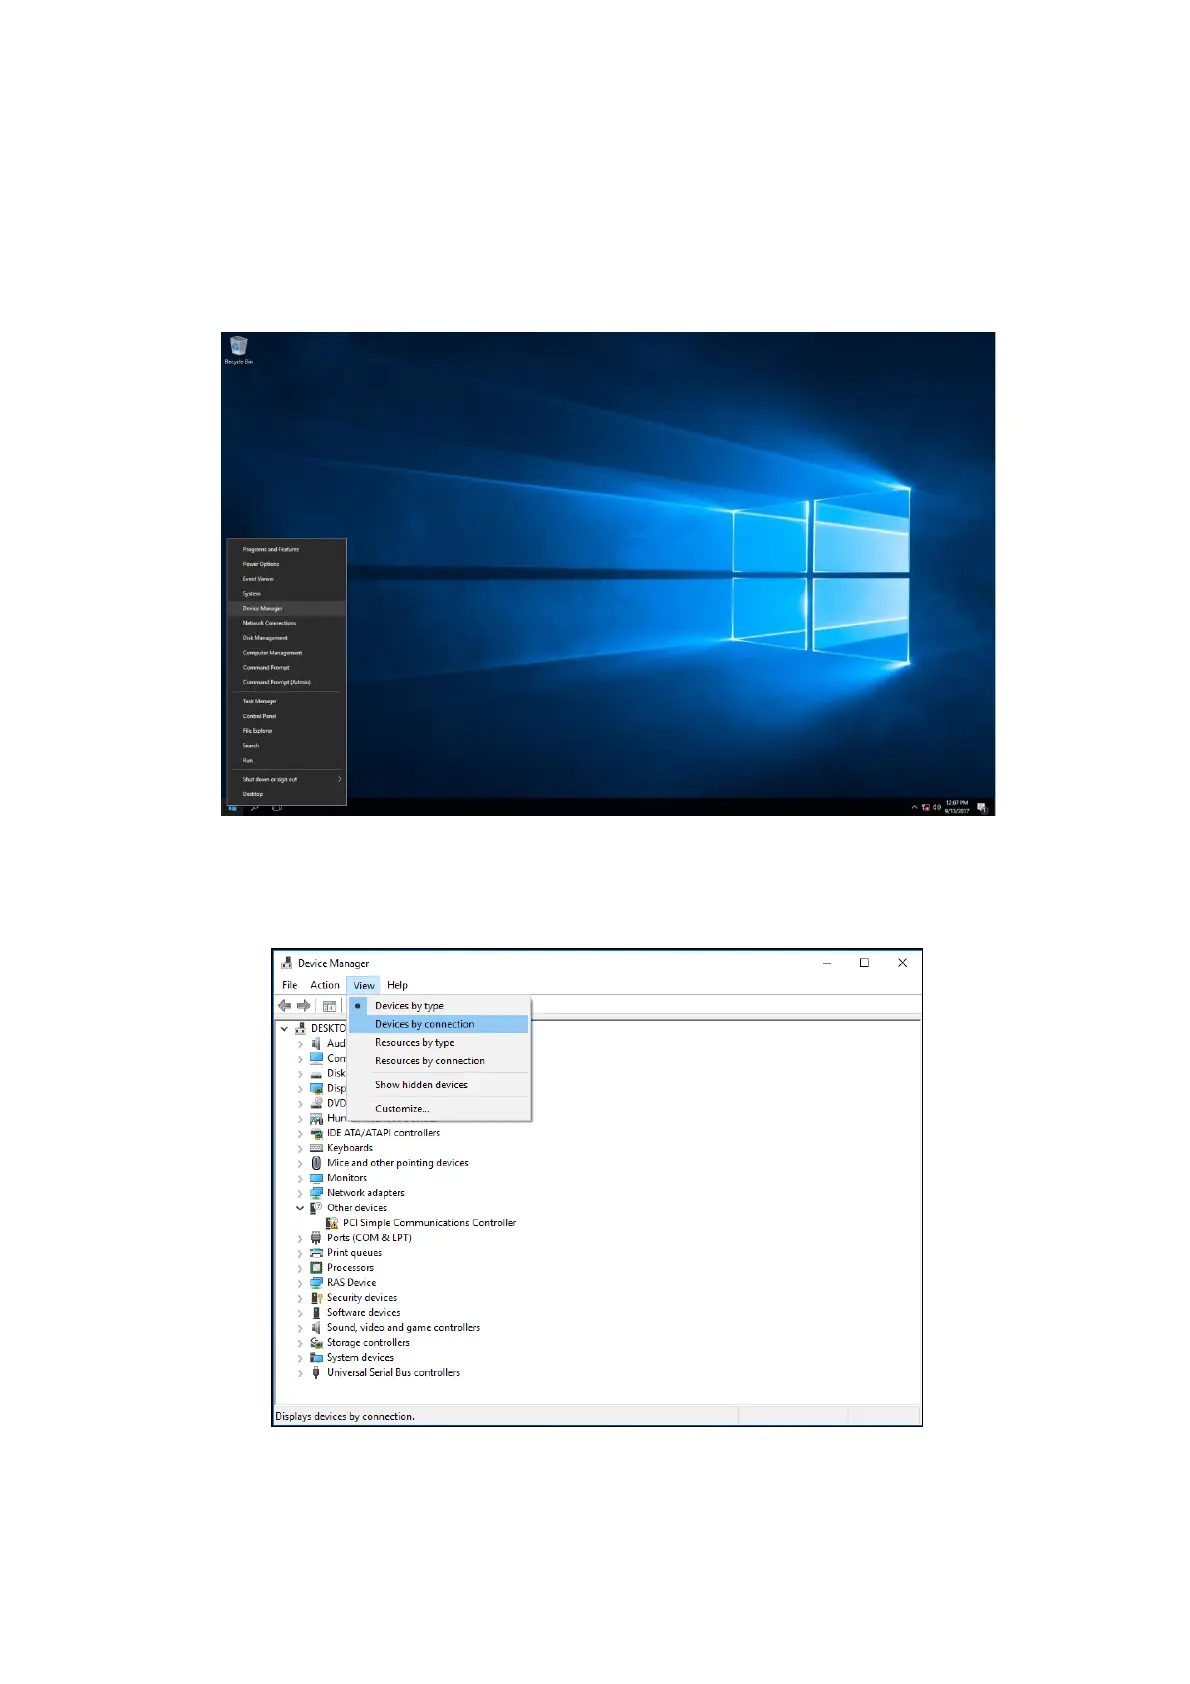
Task: Expand the DVD category chevron
Action: [x=300, y=1104]
